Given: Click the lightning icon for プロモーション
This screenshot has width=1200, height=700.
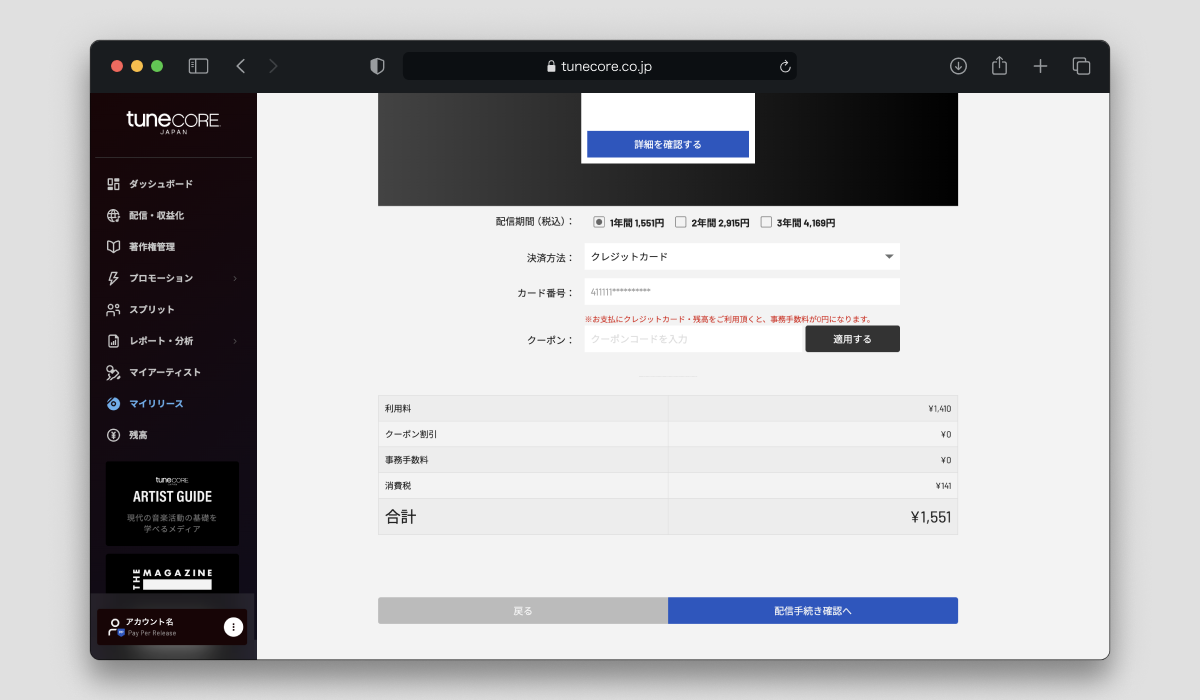Looking at the screenshot, I should coord(113,278).
